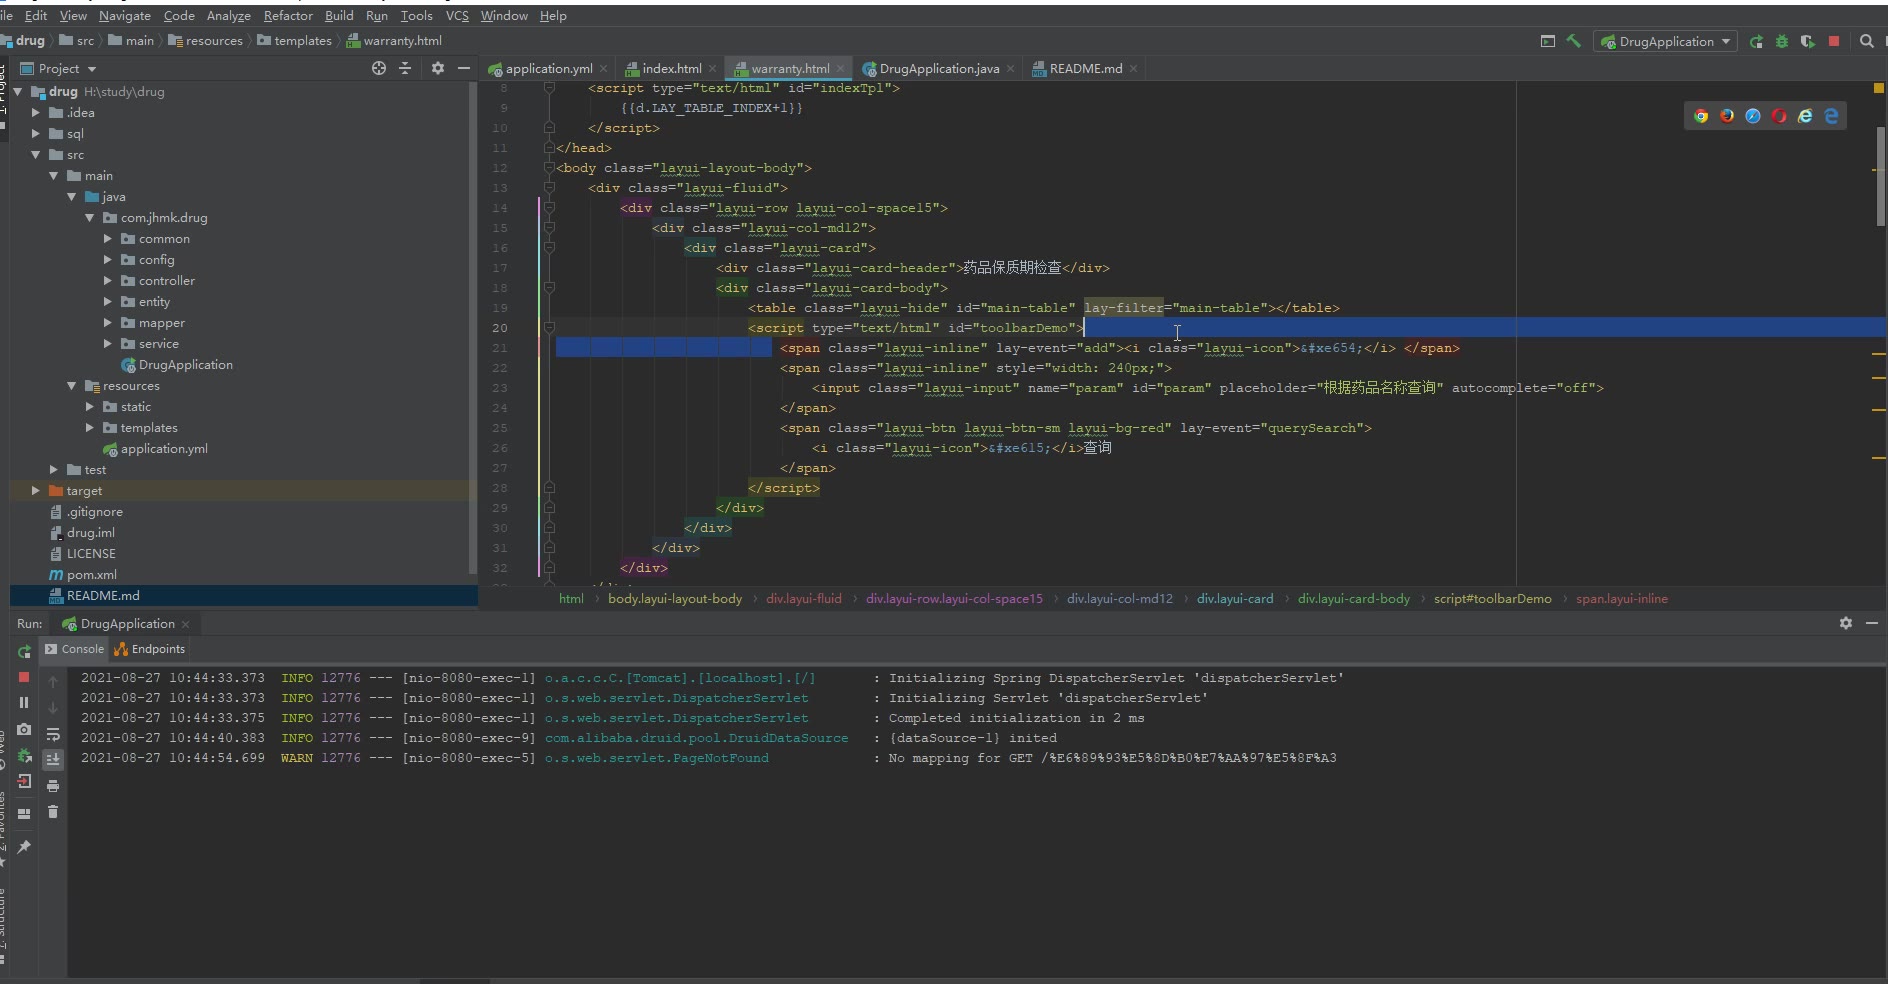Open Project panel settings gear

point(437,68)
